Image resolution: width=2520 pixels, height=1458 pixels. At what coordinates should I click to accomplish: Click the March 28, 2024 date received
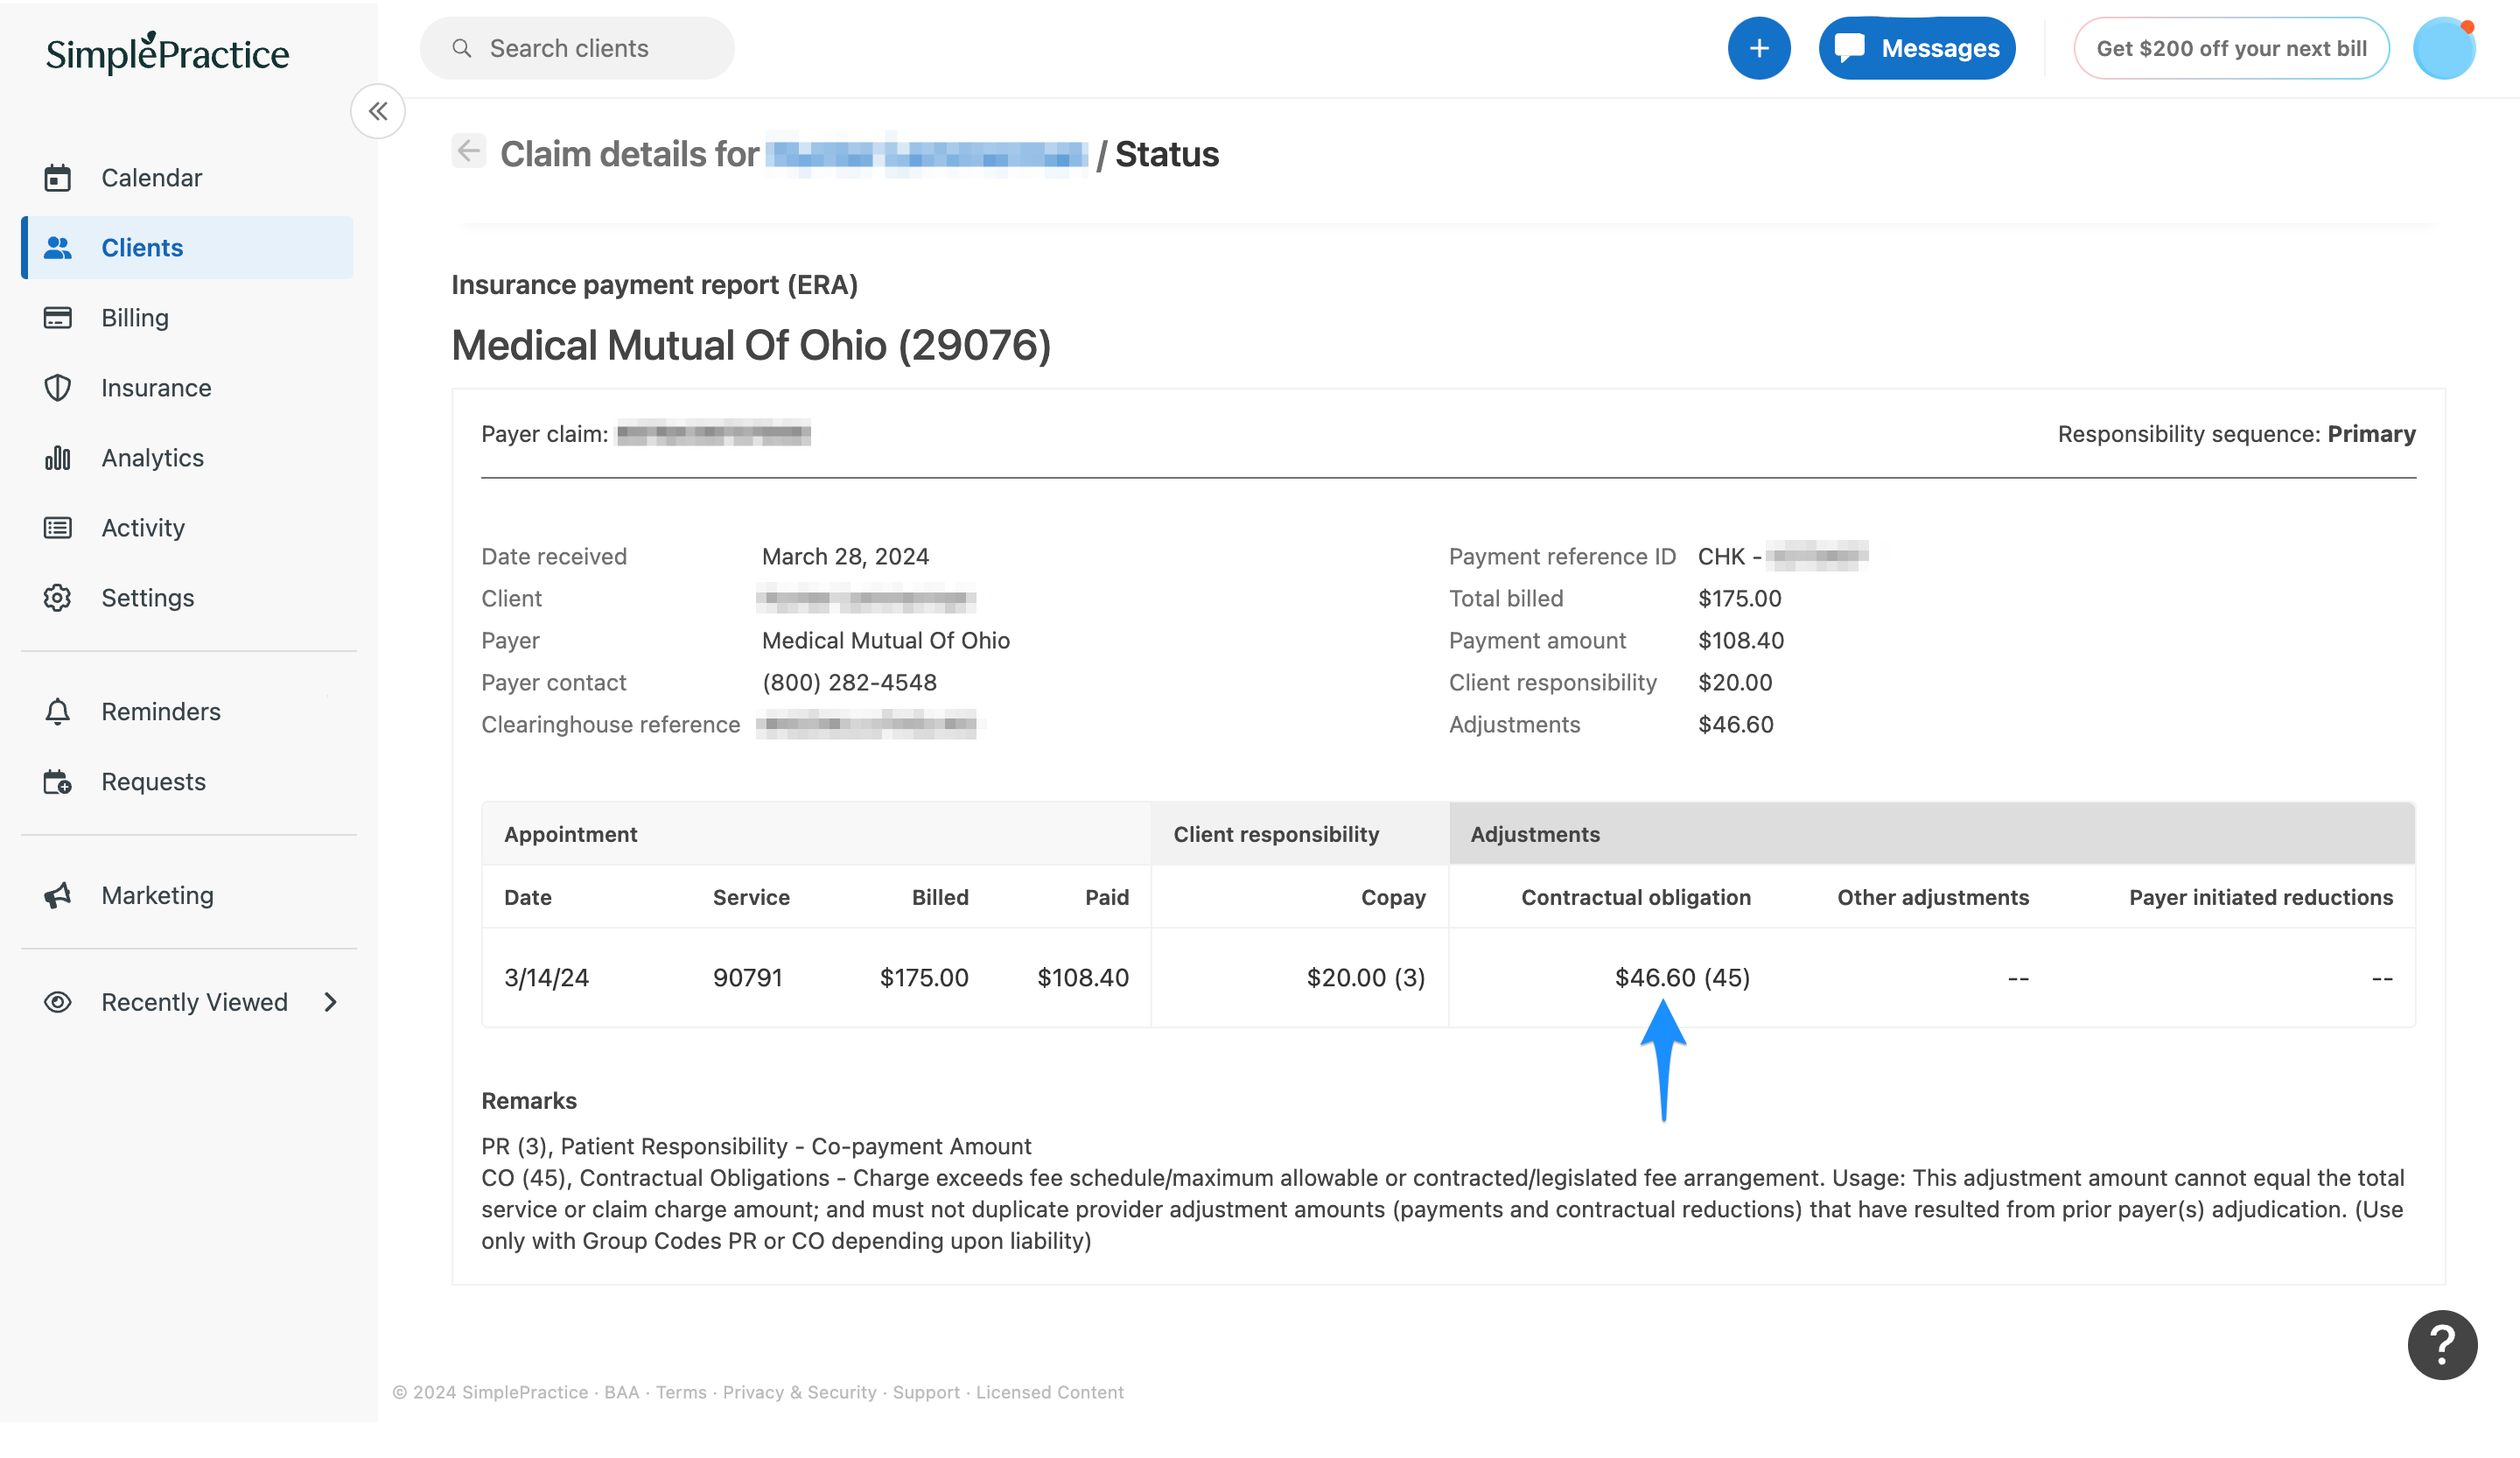[846, 557]
